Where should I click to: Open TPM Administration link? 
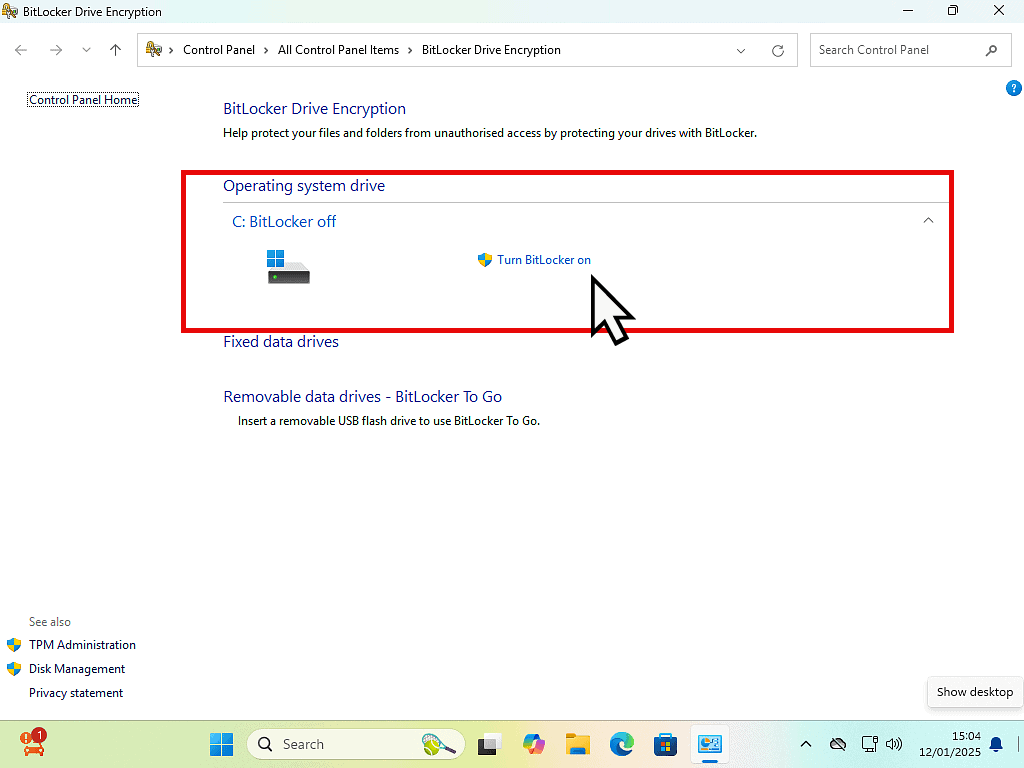[82, 645]
